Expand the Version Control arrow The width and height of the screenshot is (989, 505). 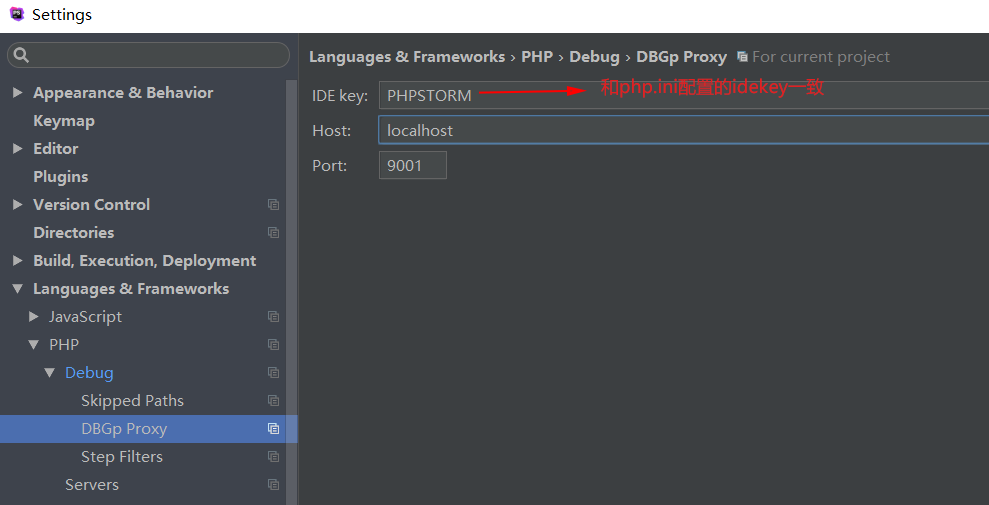[x=18, y=204]
